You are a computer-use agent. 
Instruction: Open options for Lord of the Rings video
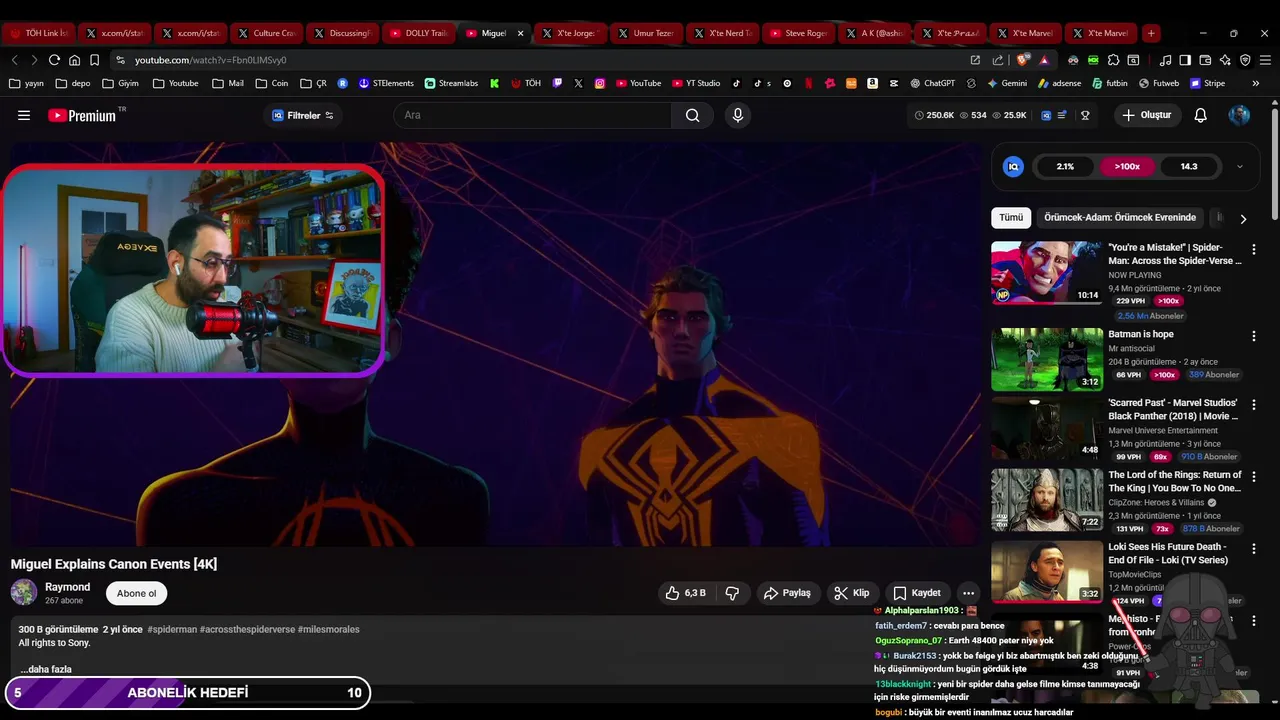click(x=1253, y=476)
